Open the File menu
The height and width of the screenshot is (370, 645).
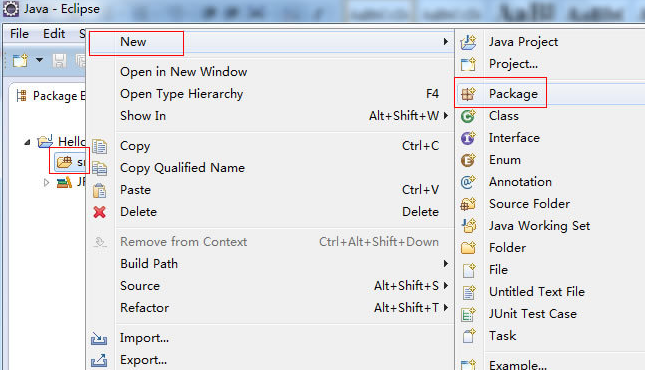(19, 34)
